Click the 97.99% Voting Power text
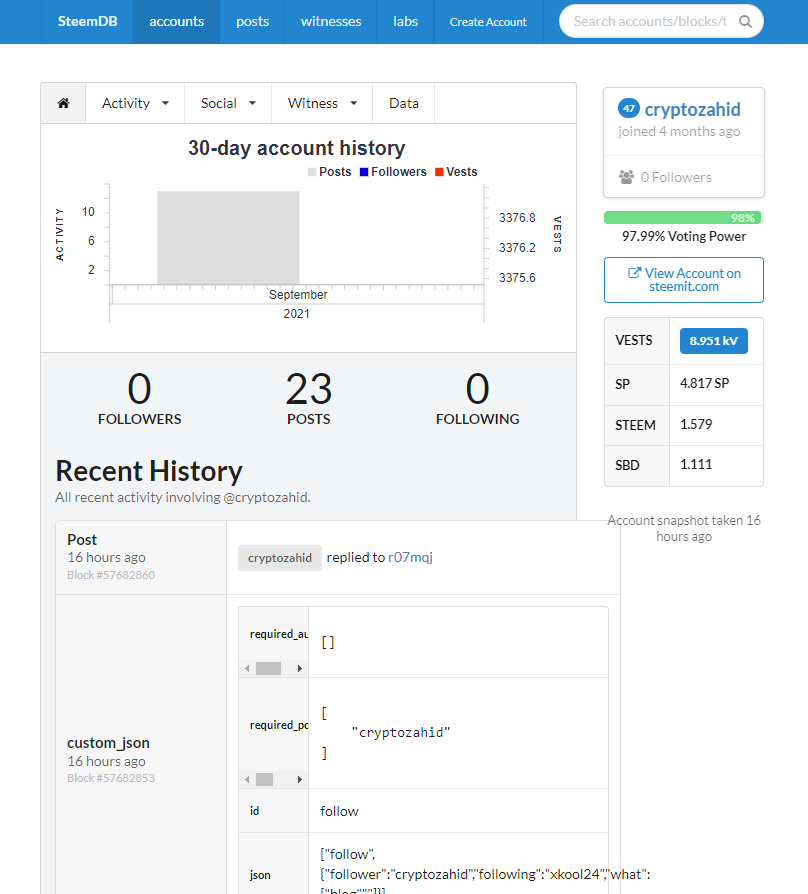 click(x=684, y=236)
